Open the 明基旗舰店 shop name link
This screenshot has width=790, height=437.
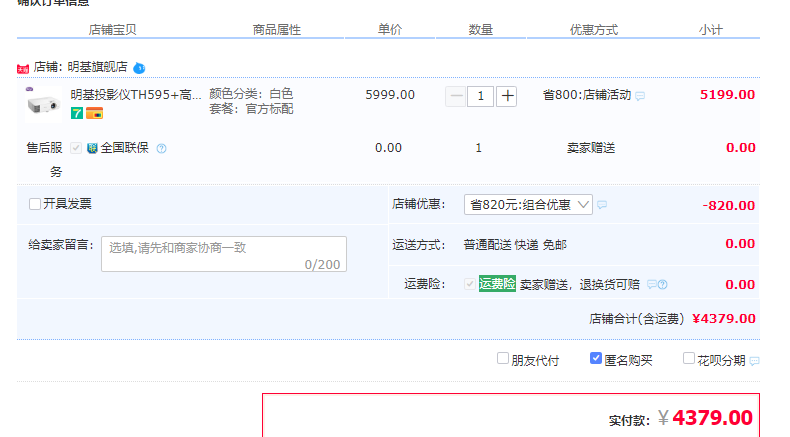(x=97, y=67)
